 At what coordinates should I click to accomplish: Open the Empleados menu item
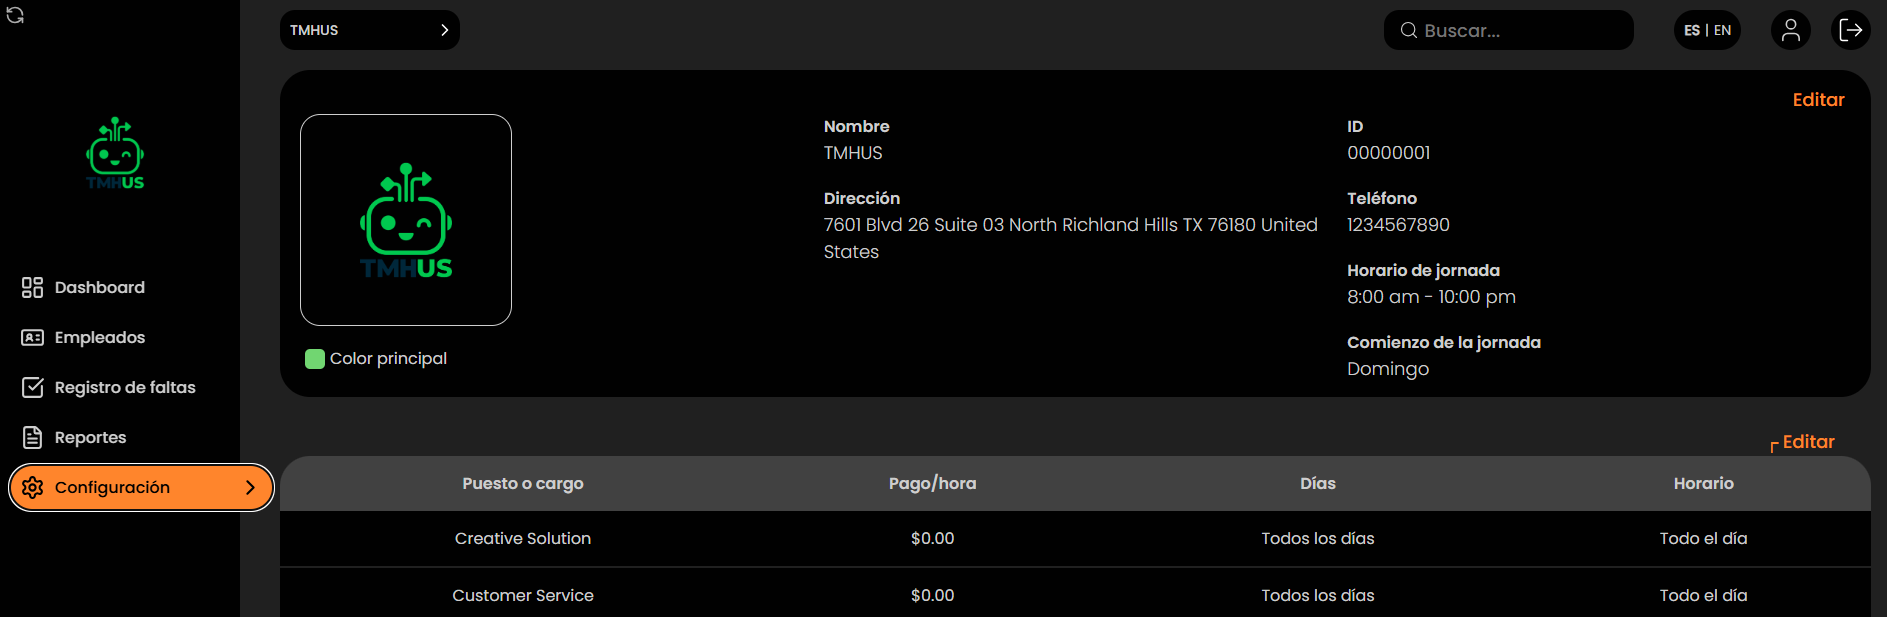(x=100, y=338)
